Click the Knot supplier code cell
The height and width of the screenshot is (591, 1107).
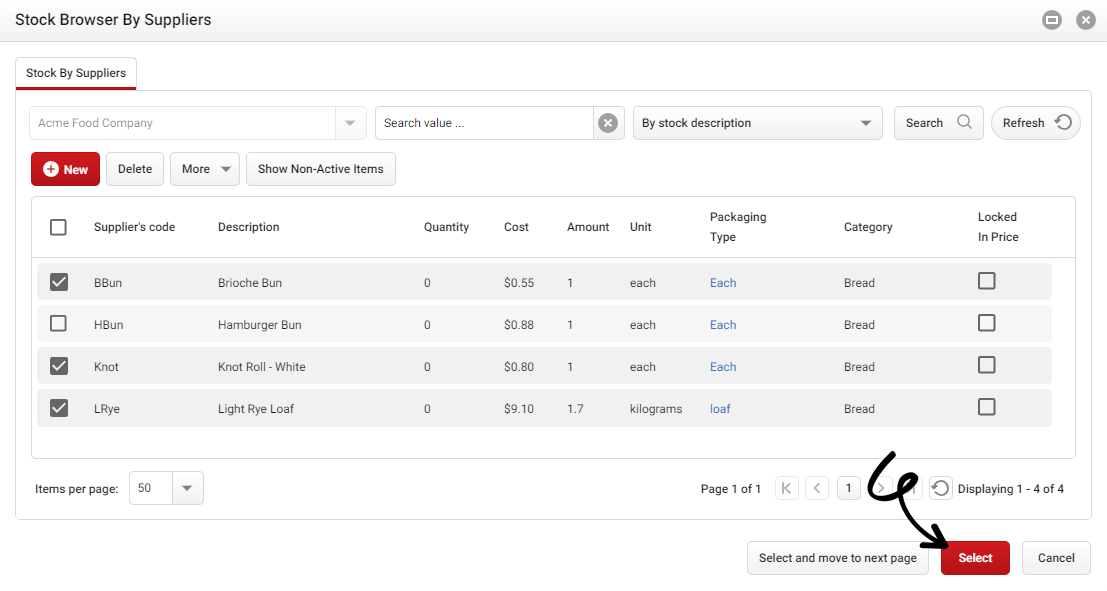click(107, 366)
